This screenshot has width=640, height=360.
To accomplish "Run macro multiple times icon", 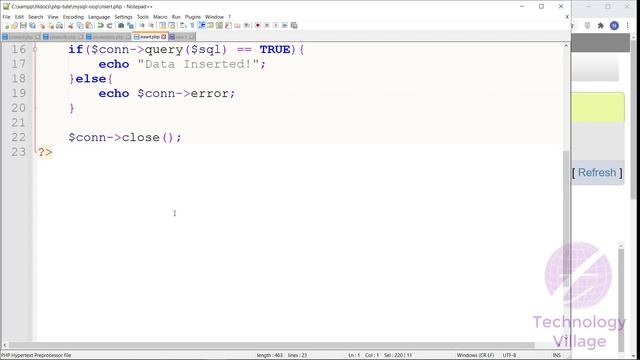I will 284,25.
